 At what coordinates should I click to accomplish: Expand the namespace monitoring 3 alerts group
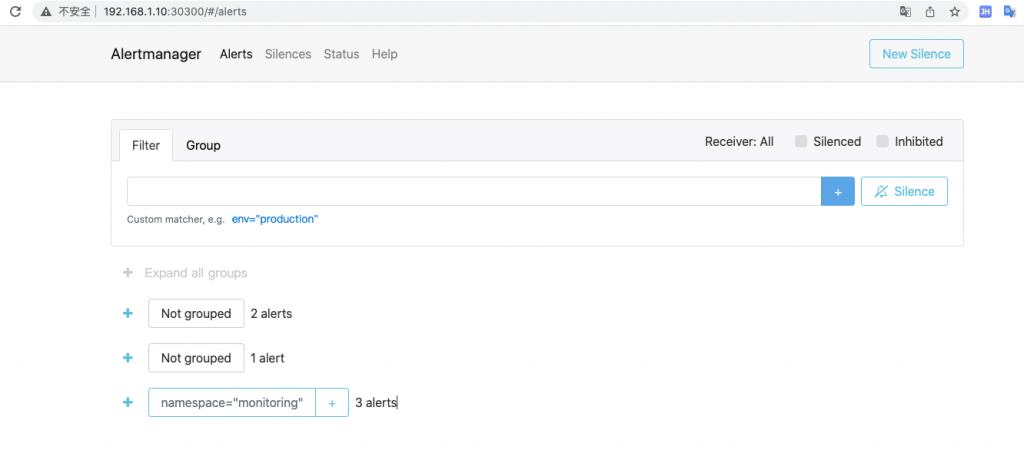(128, 402)
